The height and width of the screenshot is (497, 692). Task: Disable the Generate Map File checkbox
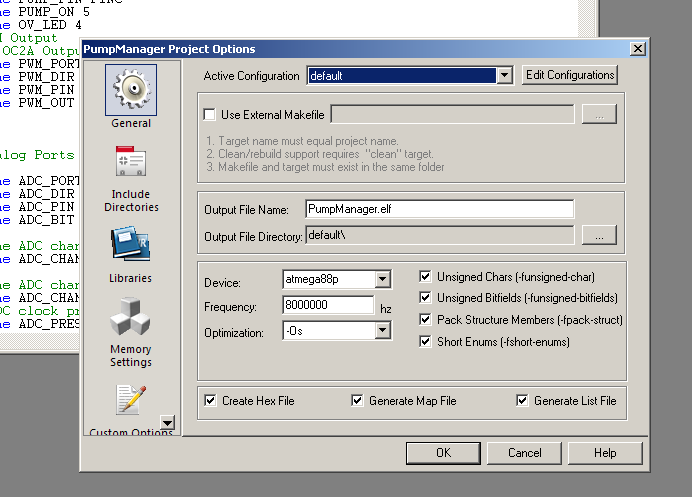click(x=357, y=400)
